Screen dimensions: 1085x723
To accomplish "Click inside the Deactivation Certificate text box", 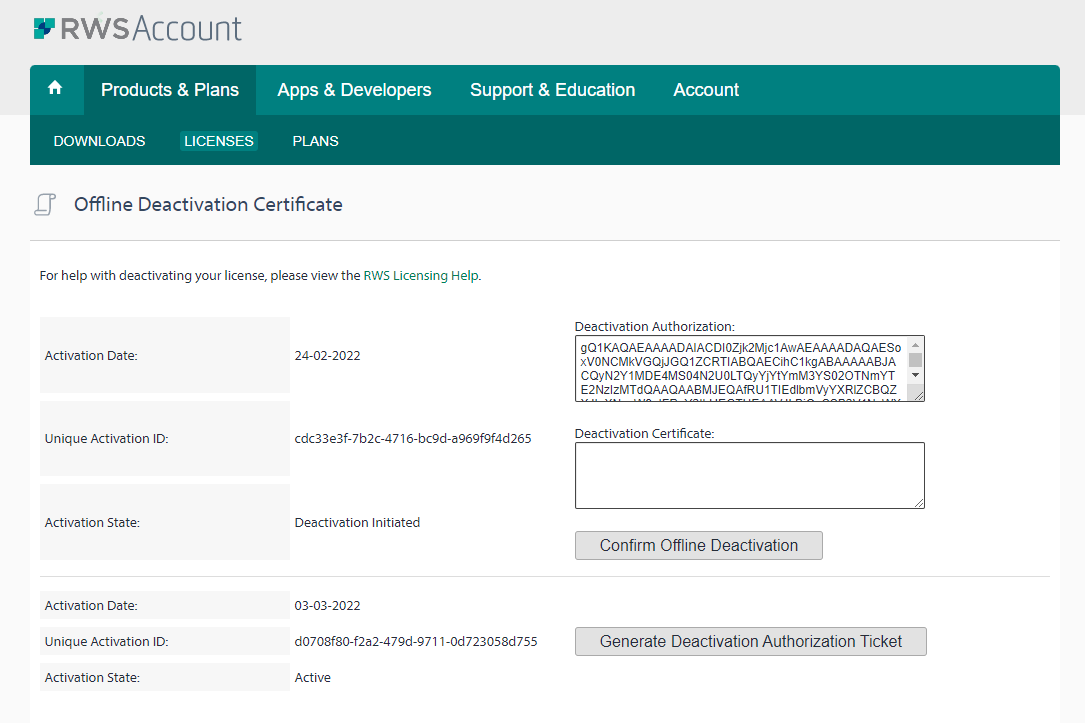I will tap(748, 475).
